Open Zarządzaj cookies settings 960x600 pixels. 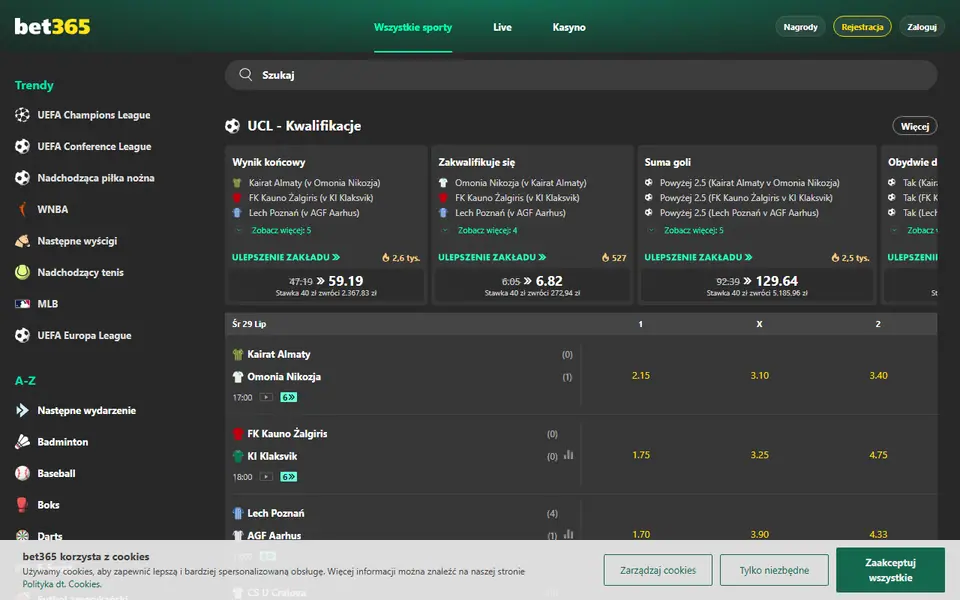tap(658, 570)
